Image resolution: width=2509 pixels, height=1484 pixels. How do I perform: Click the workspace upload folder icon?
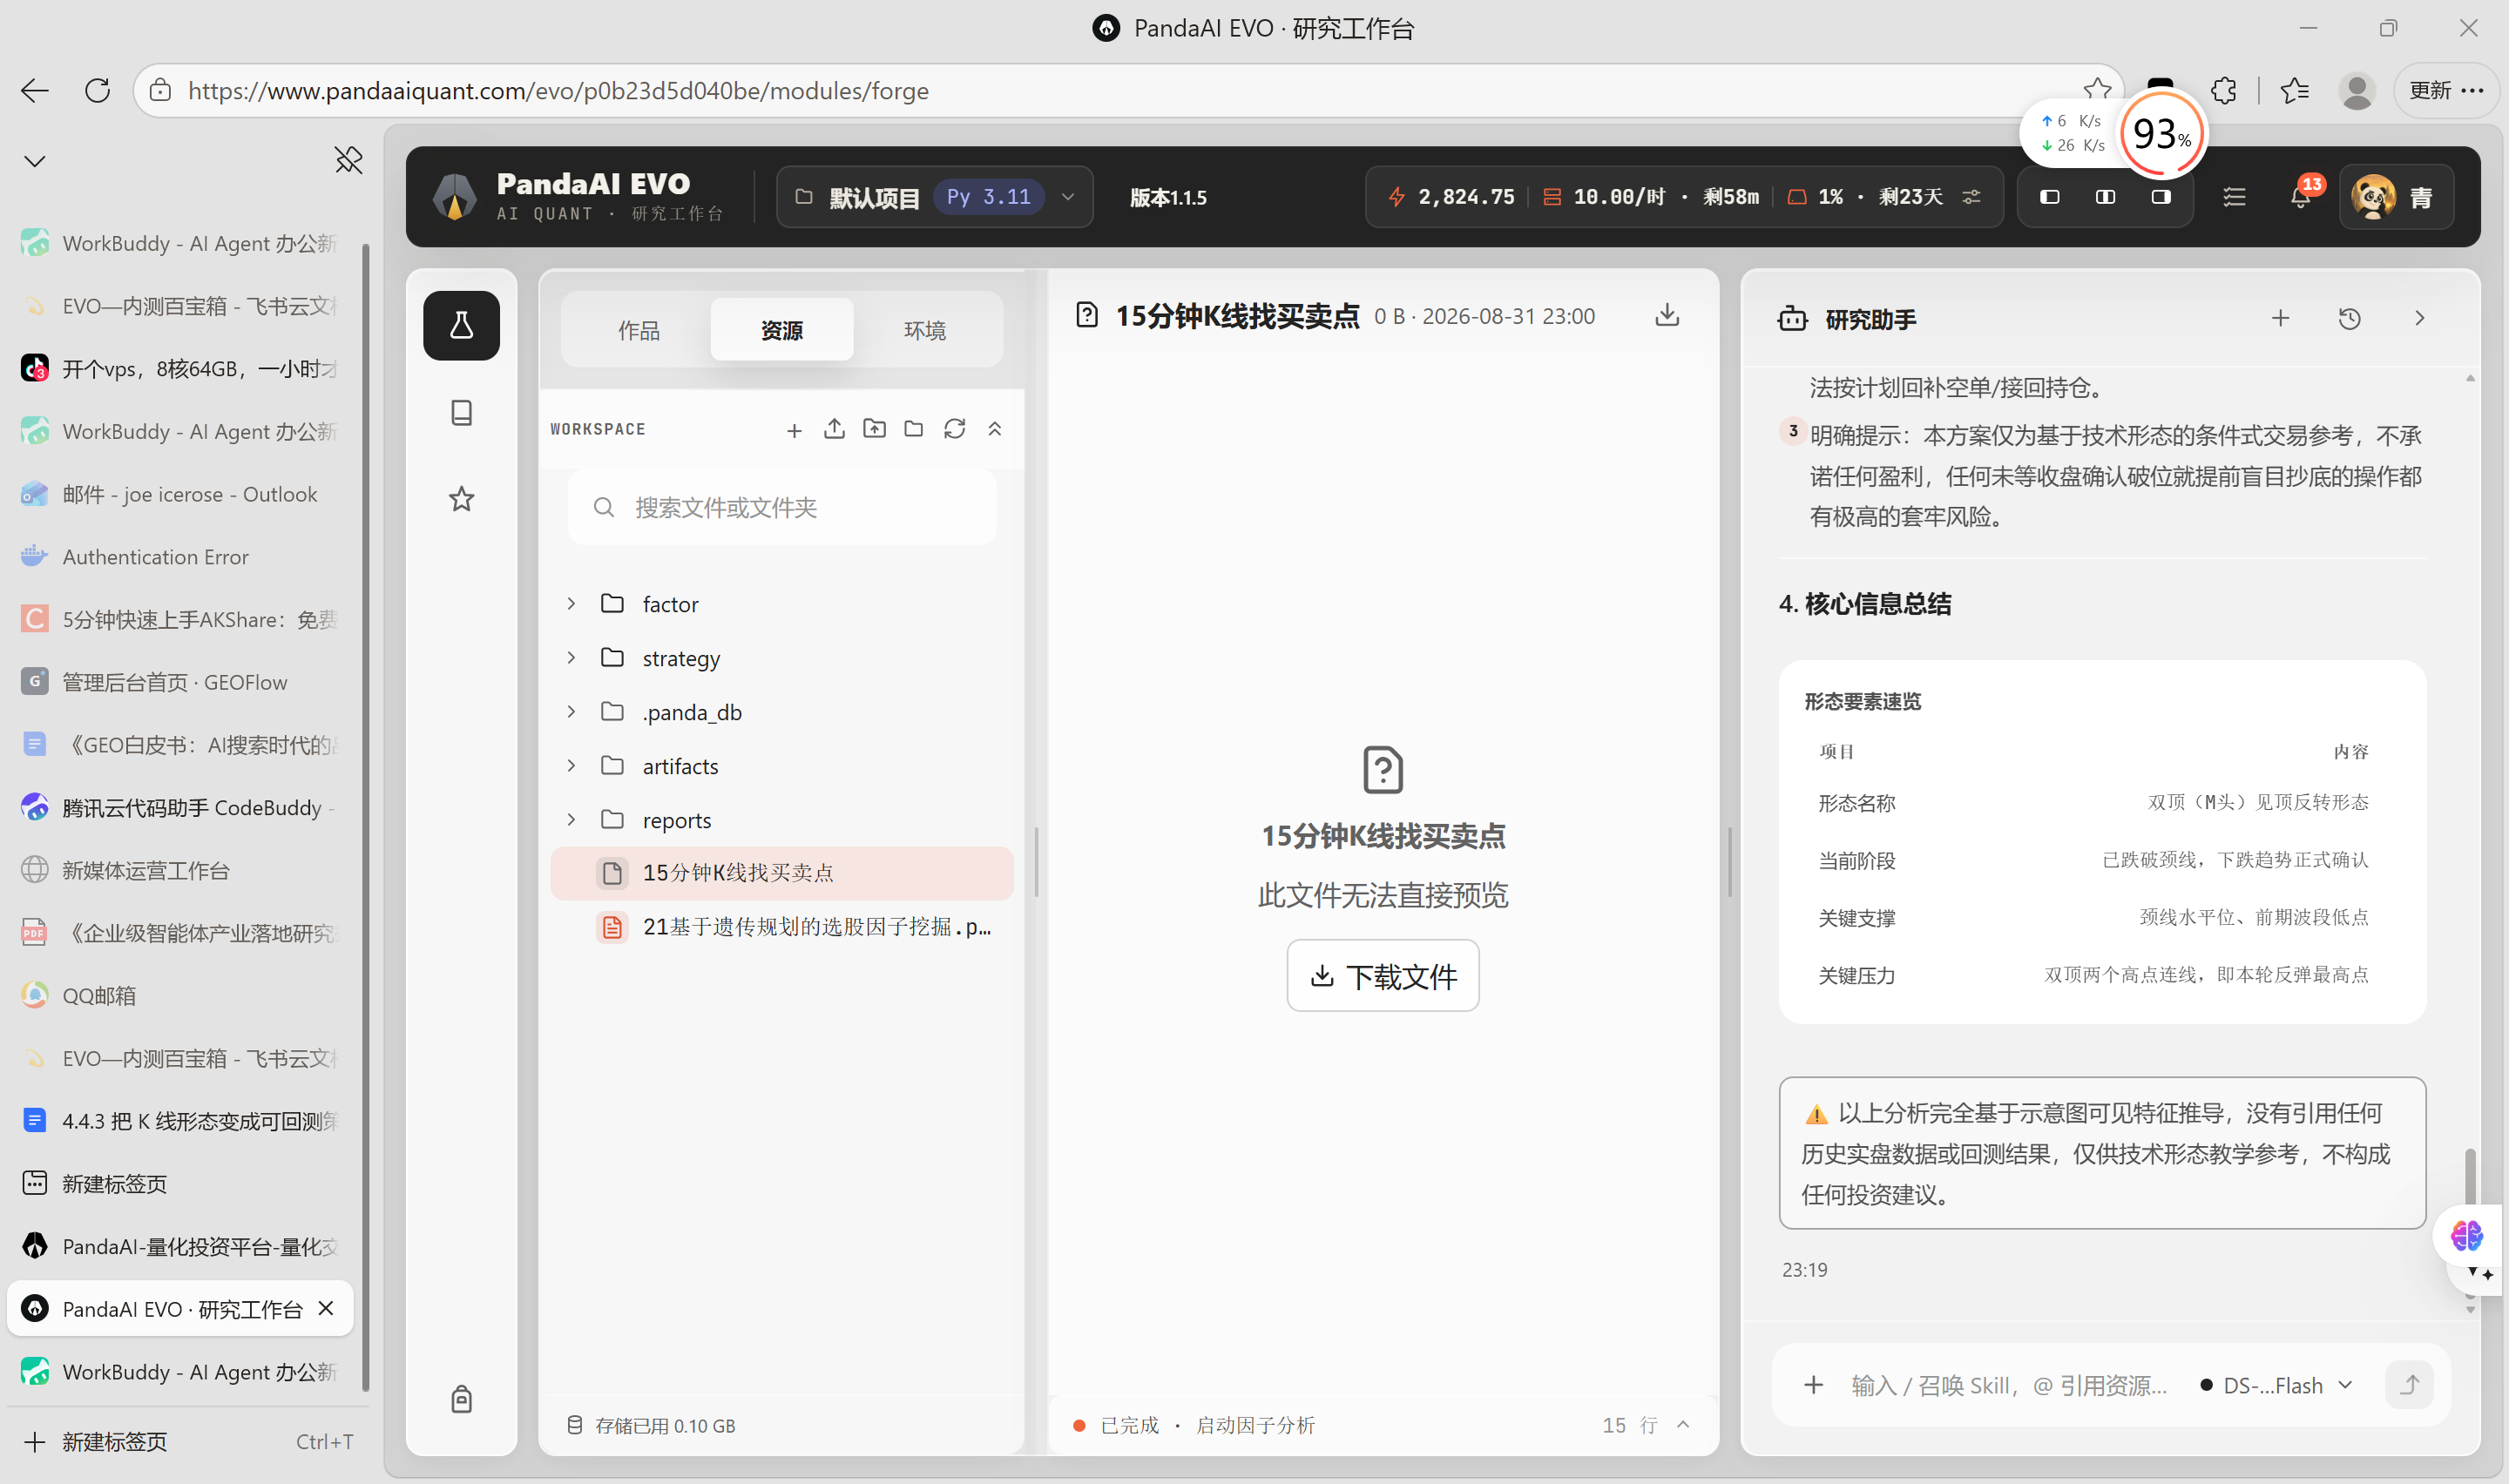coord(874,429)
